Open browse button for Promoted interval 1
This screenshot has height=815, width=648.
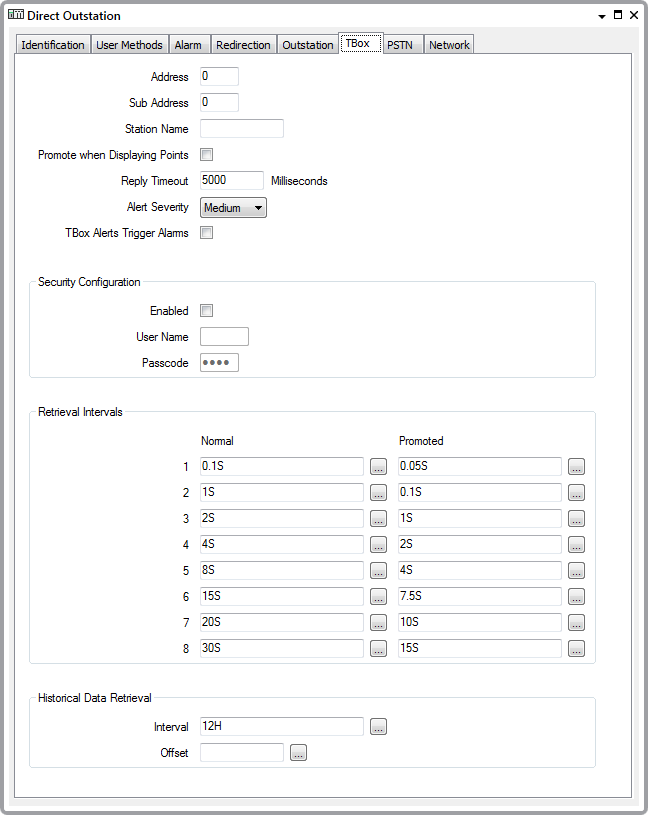pos(576,467)
